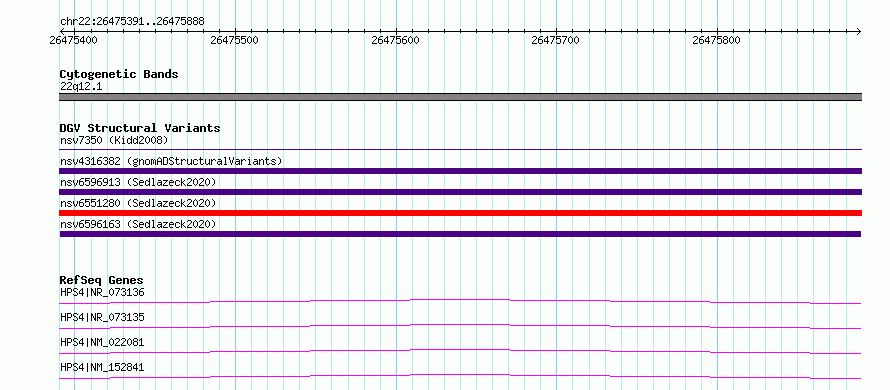This screenshot has height=390, width=890.
Task: Click the left arrowhead of the ruler
Action: point(62,31)
